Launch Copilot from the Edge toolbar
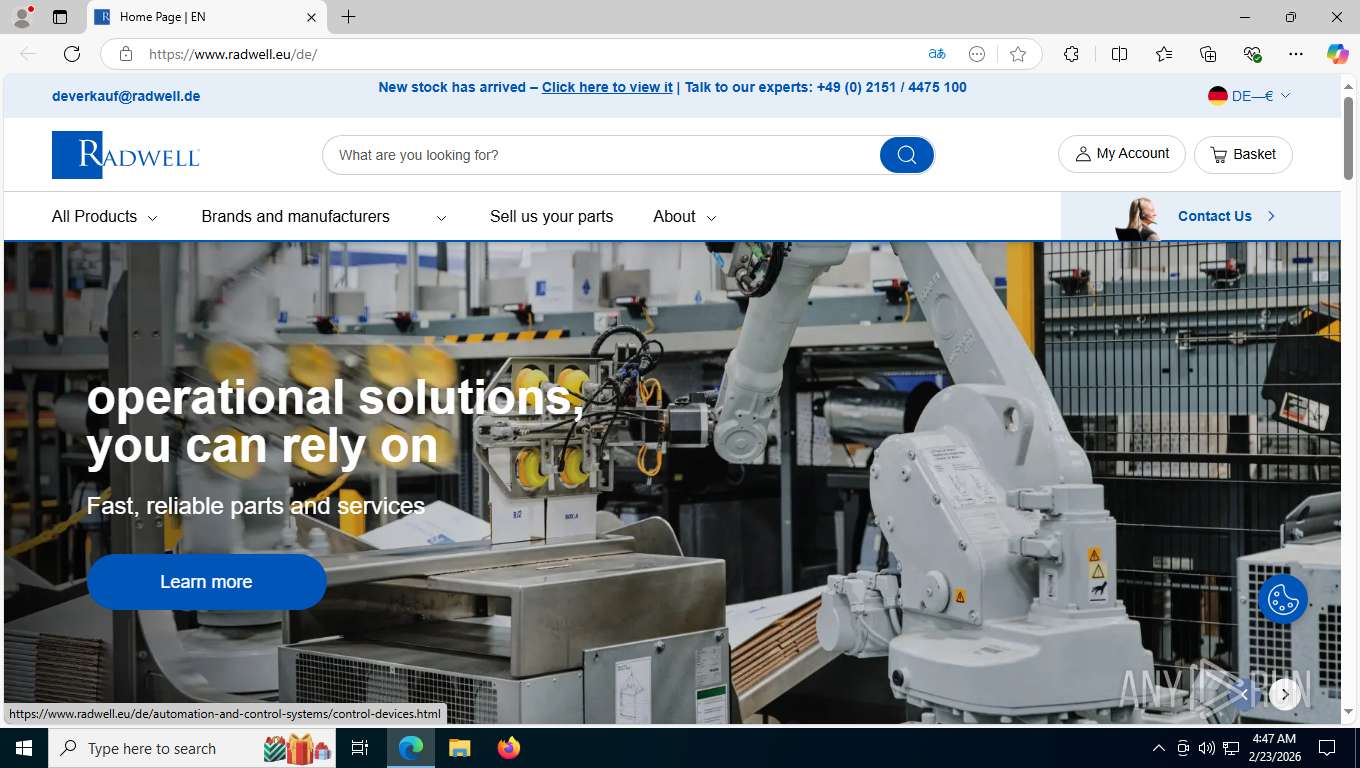1360x768 pixels. tap(1337, 54)
